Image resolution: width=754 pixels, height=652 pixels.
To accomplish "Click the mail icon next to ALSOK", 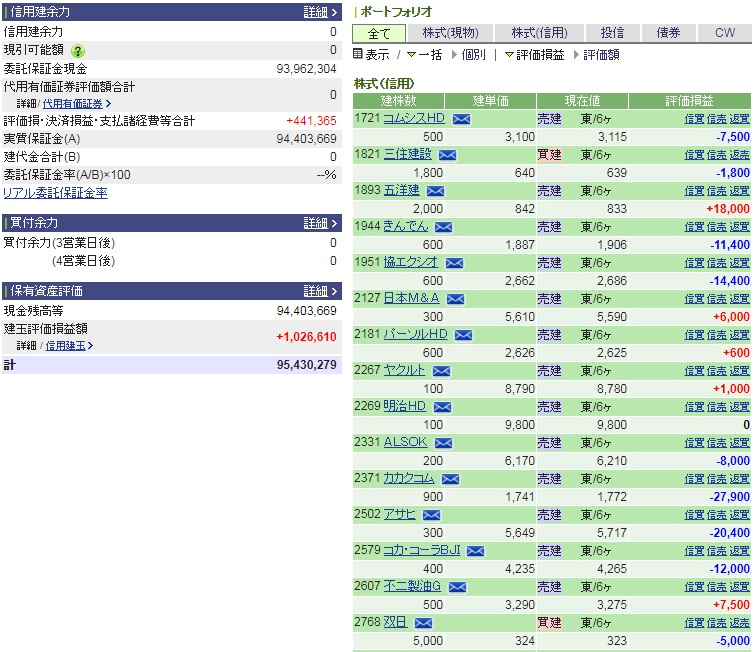I will 443,443.
